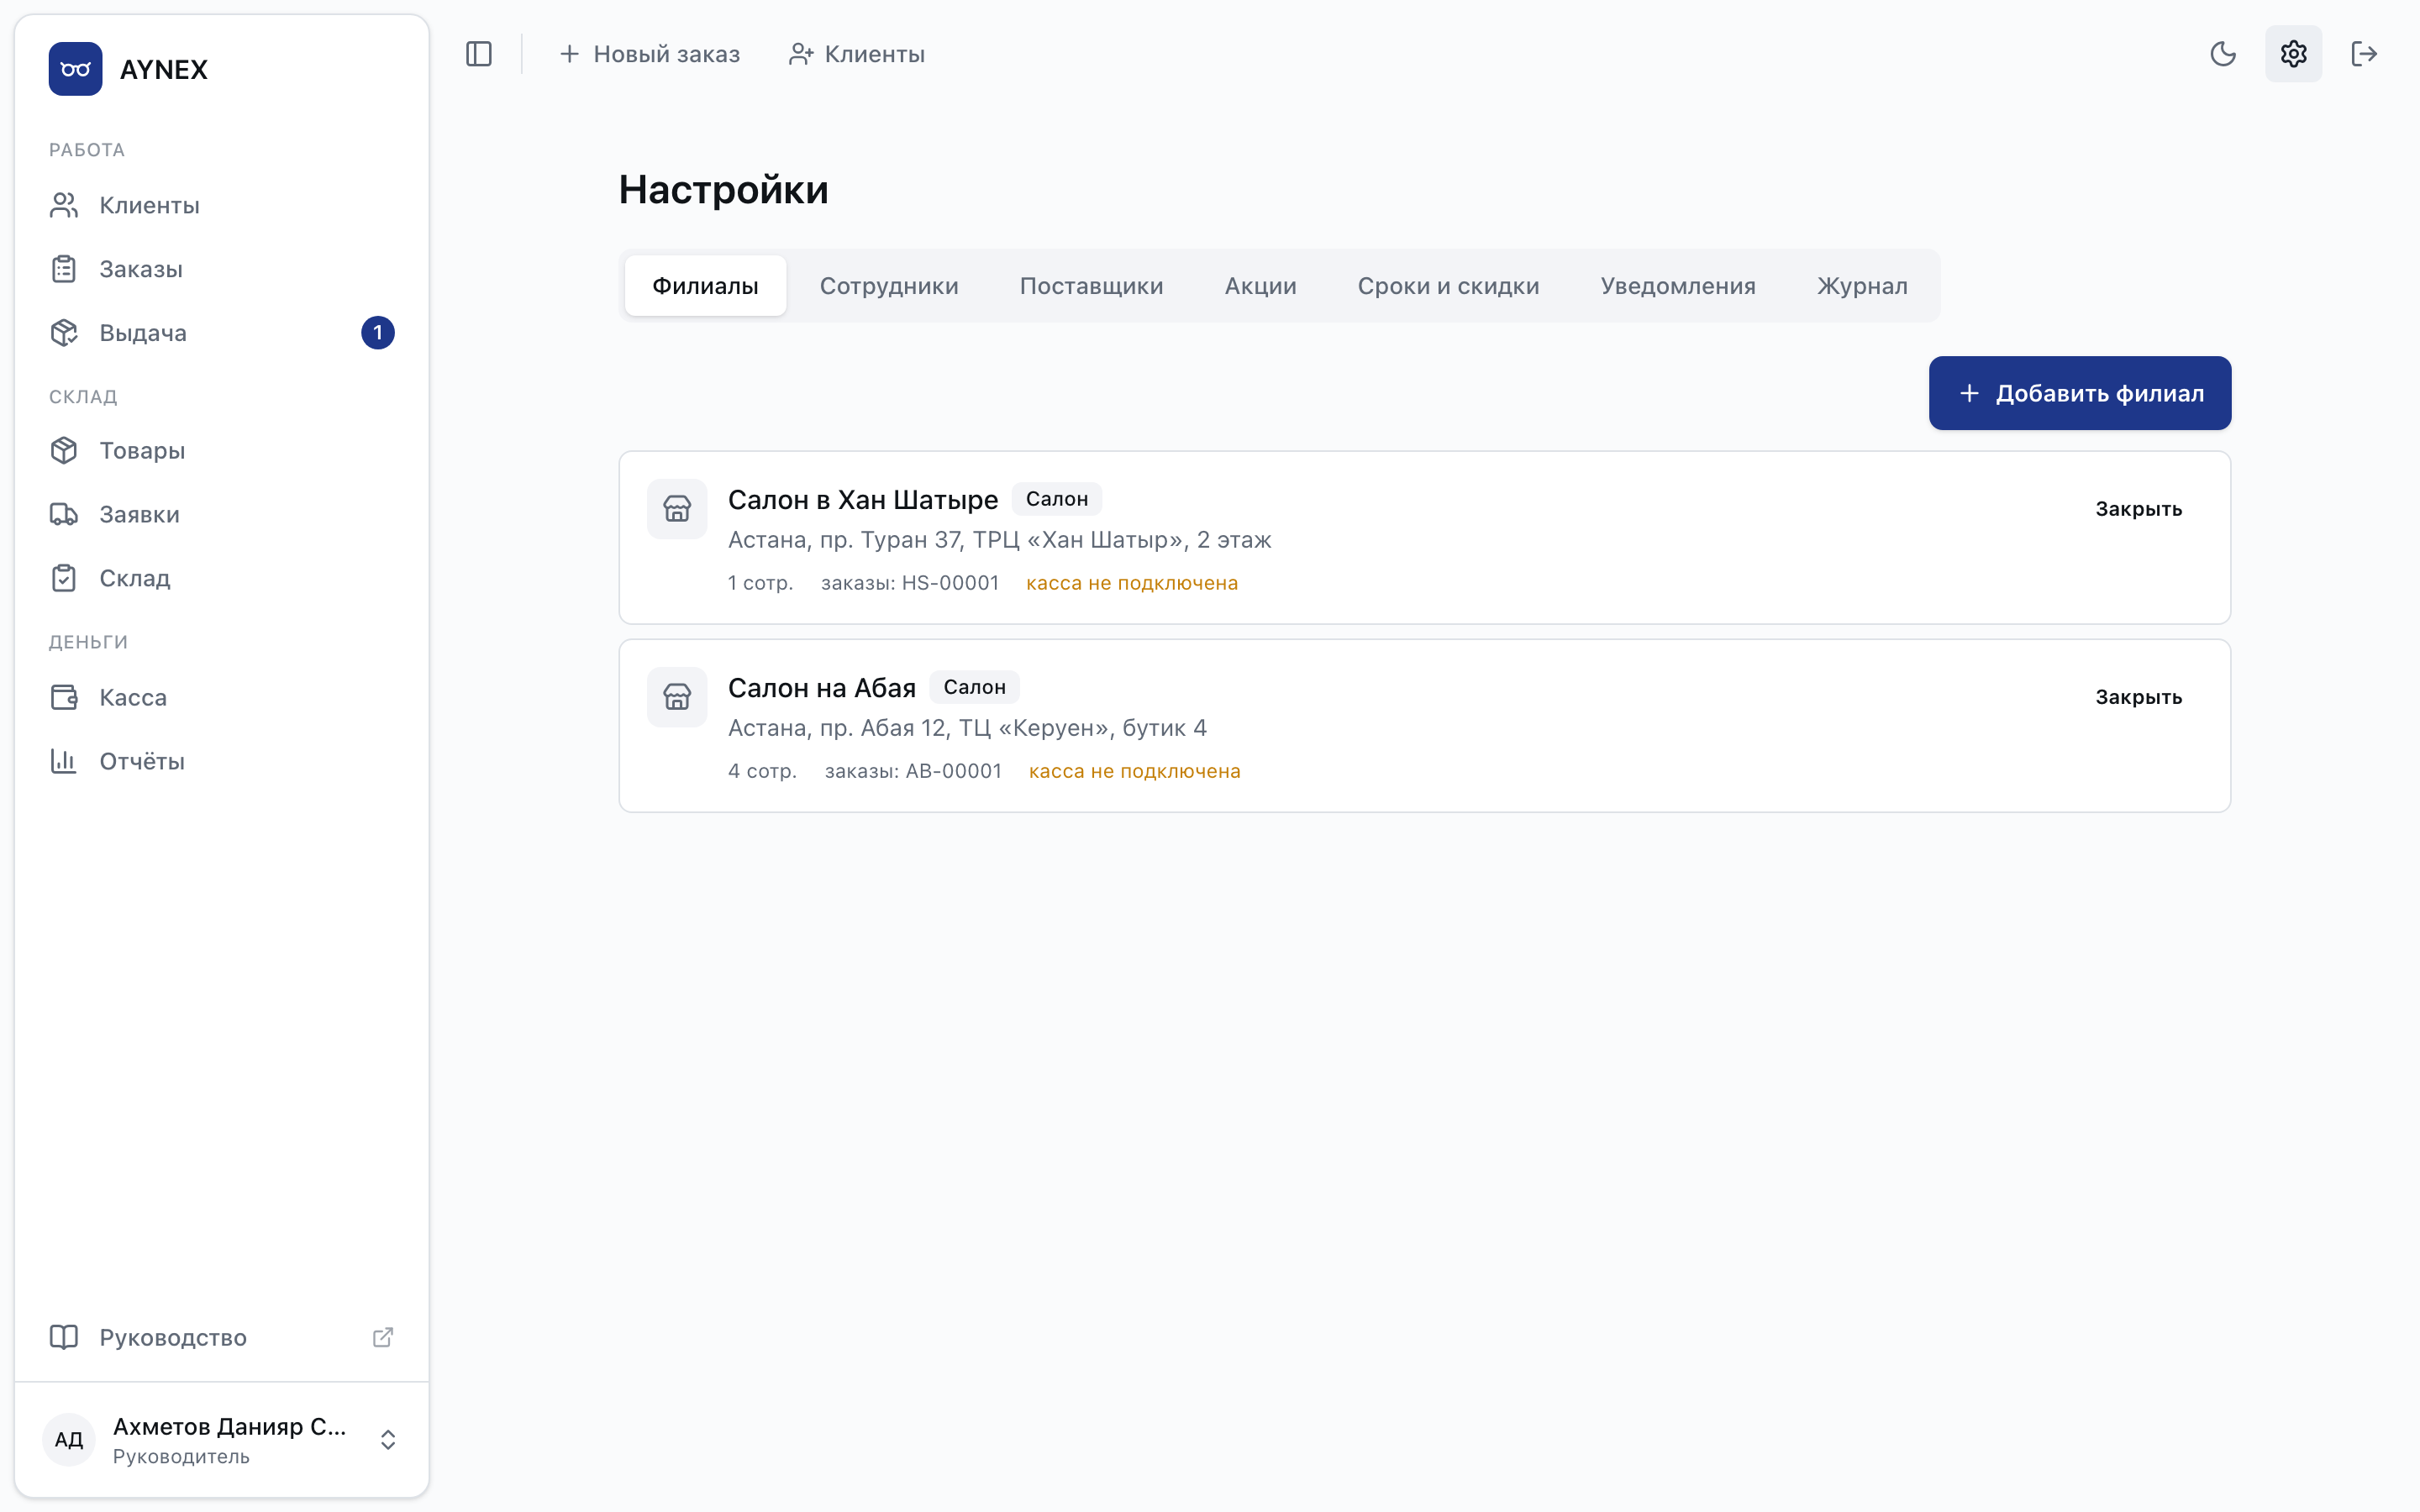Open Отчёты in the sidebar
This screenshot has width=2420, height=1512.
pyautogui.click(x=222, y=761)
